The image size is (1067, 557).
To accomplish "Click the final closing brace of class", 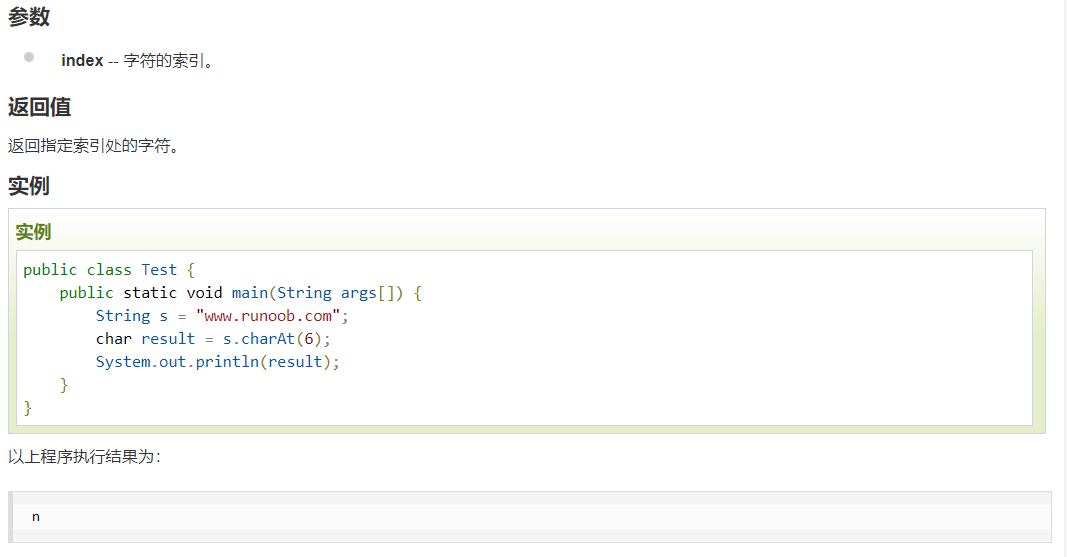I will click(28, 408).
